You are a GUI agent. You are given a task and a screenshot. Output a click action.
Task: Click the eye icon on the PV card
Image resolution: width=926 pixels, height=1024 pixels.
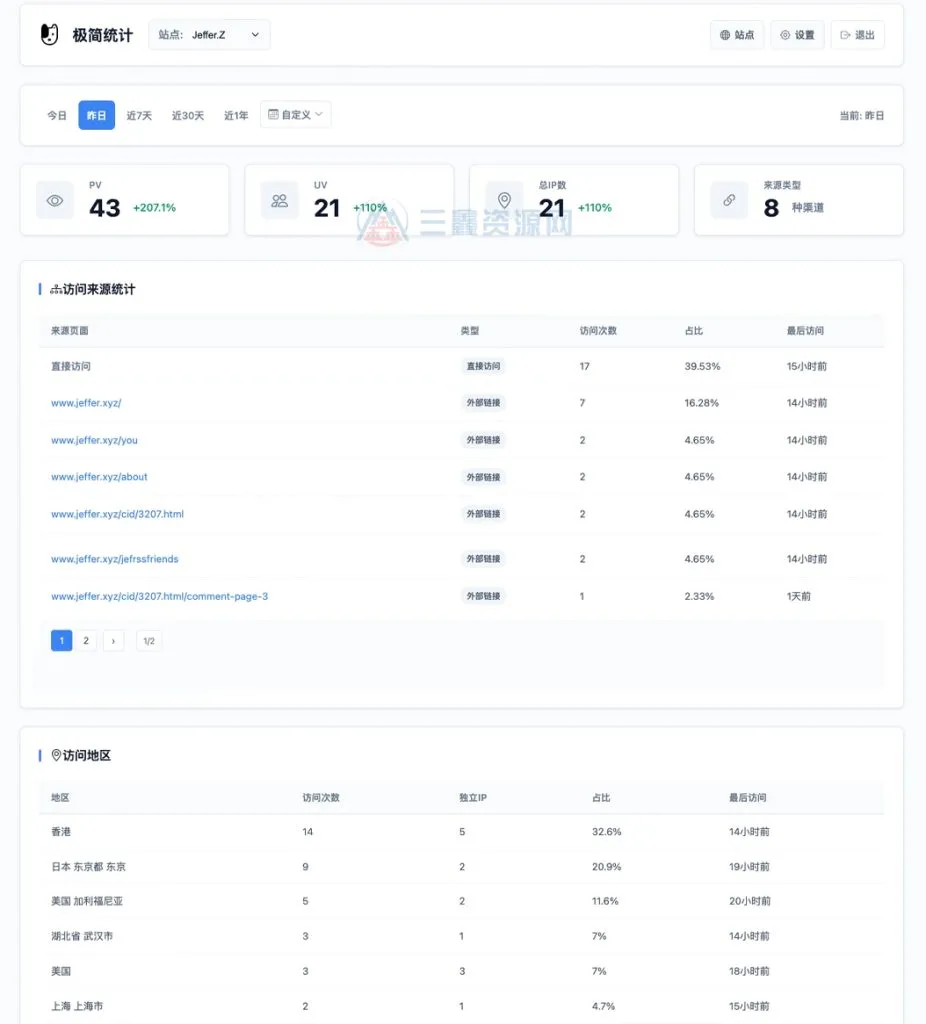point(54,200)
